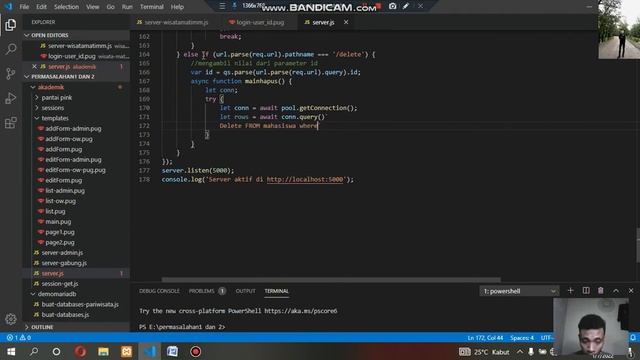Open the View menu

[x=93, y=7]
